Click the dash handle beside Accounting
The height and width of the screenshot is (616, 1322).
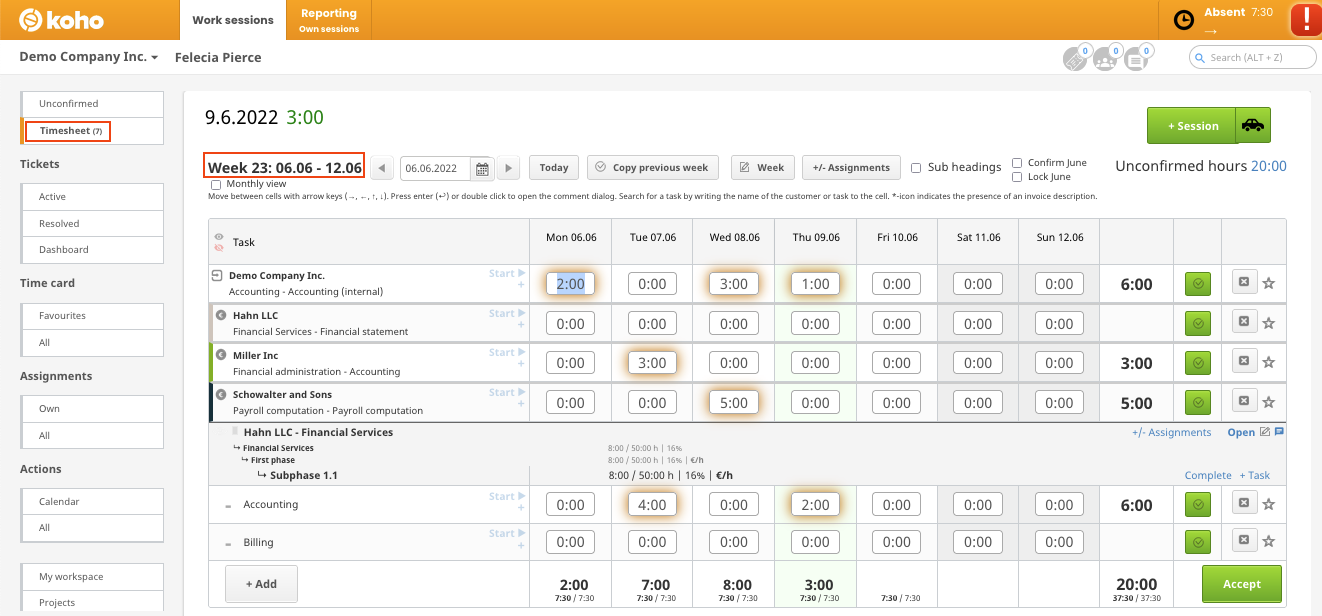[x=228, y=506]
